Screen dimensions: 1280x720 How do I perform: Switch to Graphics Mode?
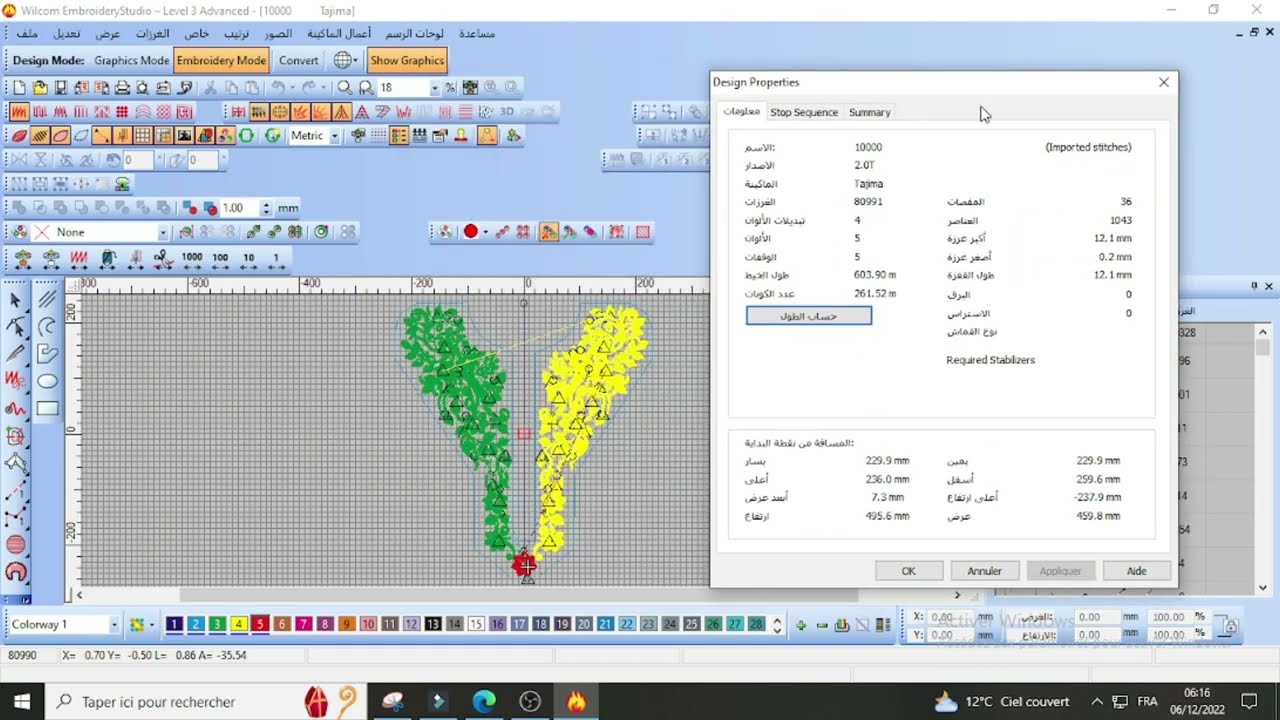(x=132, y=60)
